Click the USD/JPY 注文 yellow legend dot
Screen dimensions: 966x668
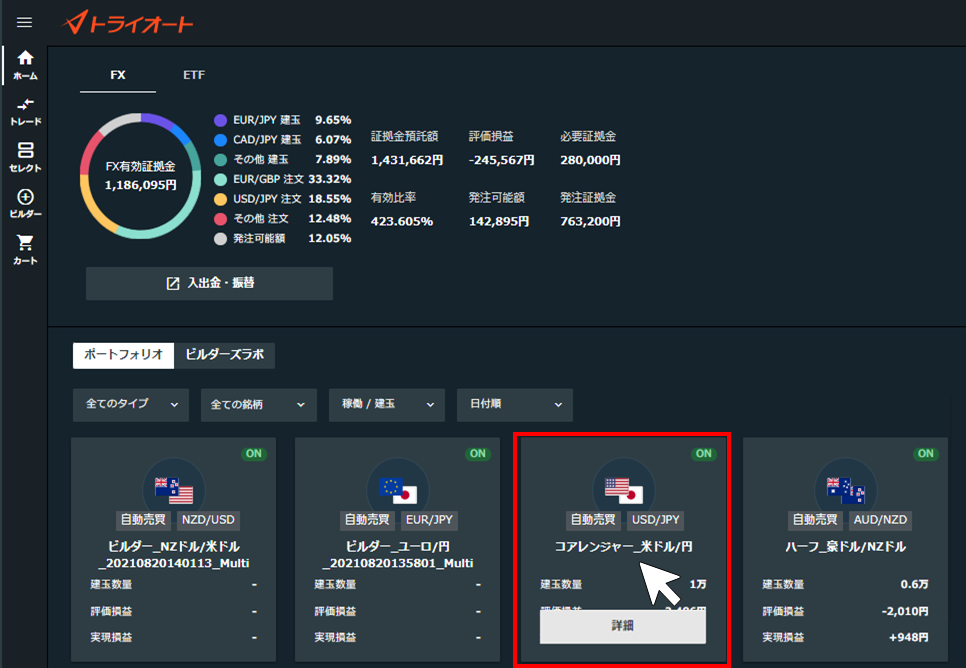220,199
